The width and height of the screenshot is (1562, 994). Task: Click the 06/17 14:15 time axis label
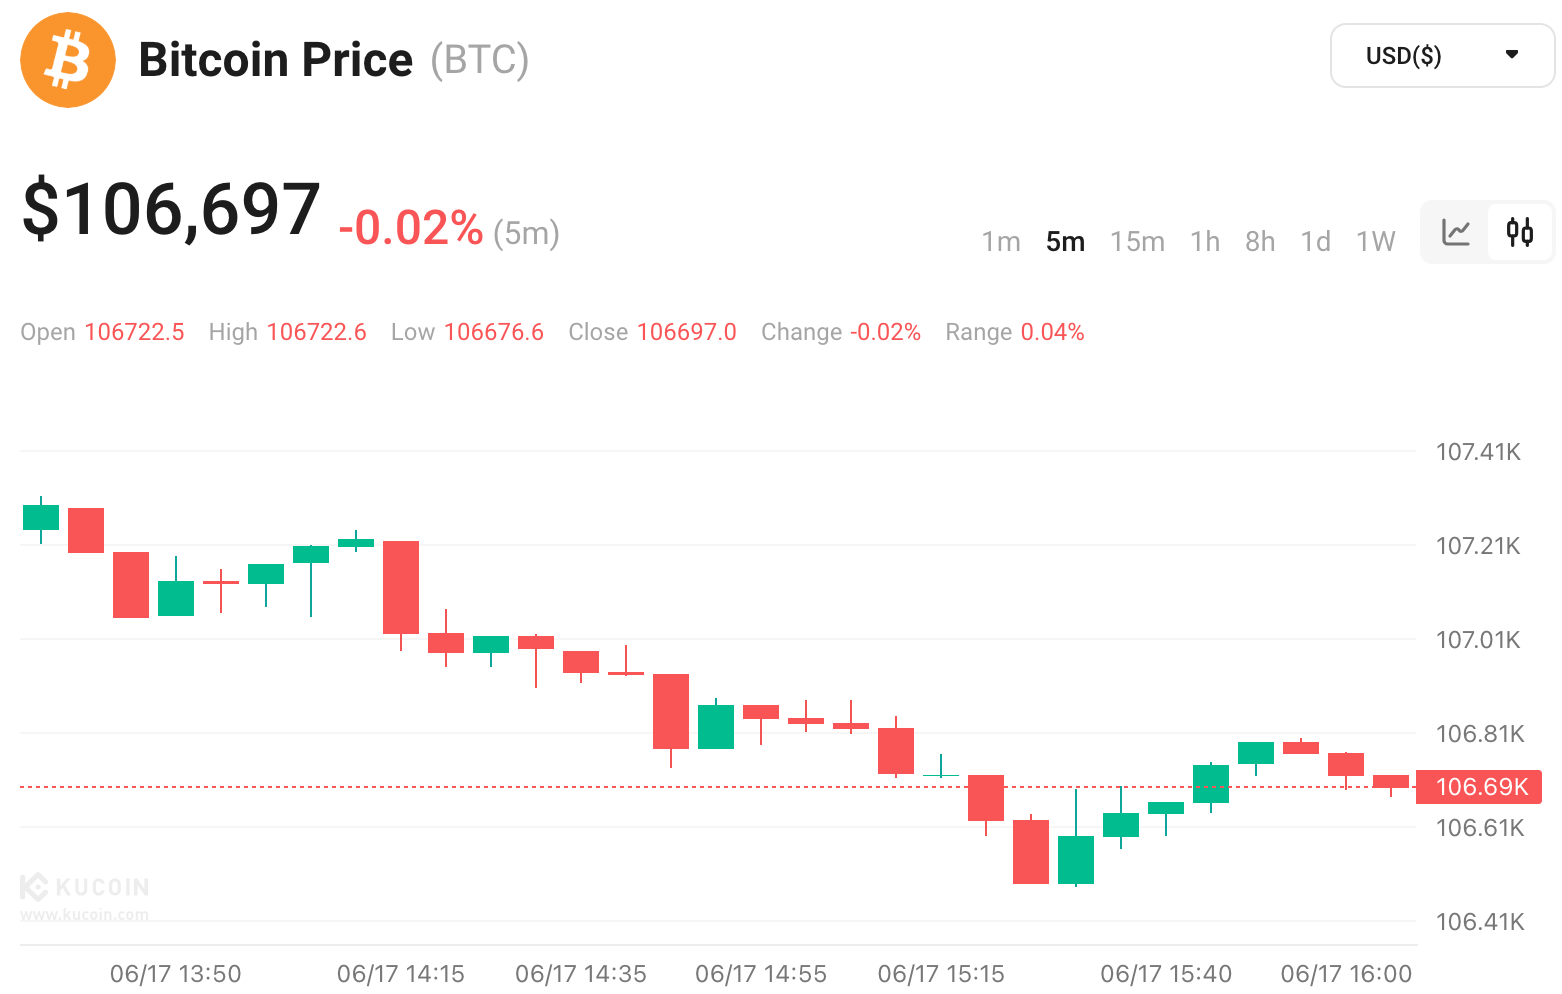pos(401,974)
